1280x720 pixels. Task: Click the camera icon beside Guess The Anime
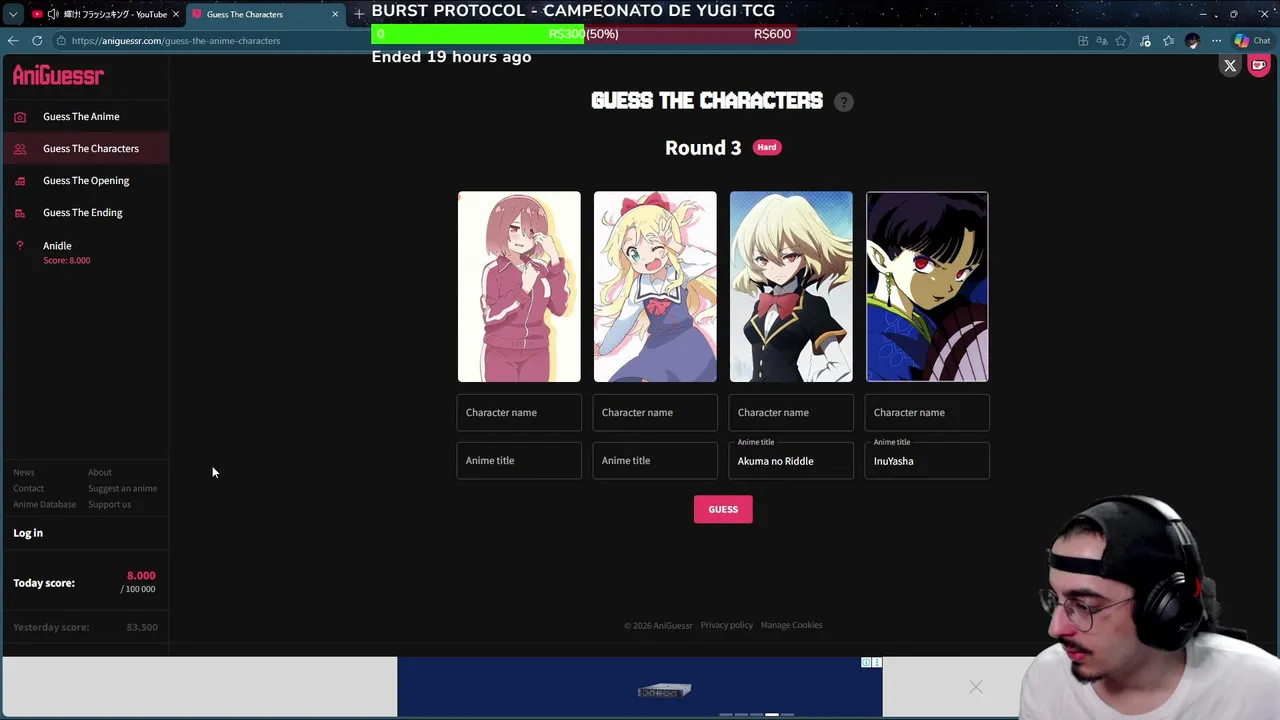click(20, 117)
